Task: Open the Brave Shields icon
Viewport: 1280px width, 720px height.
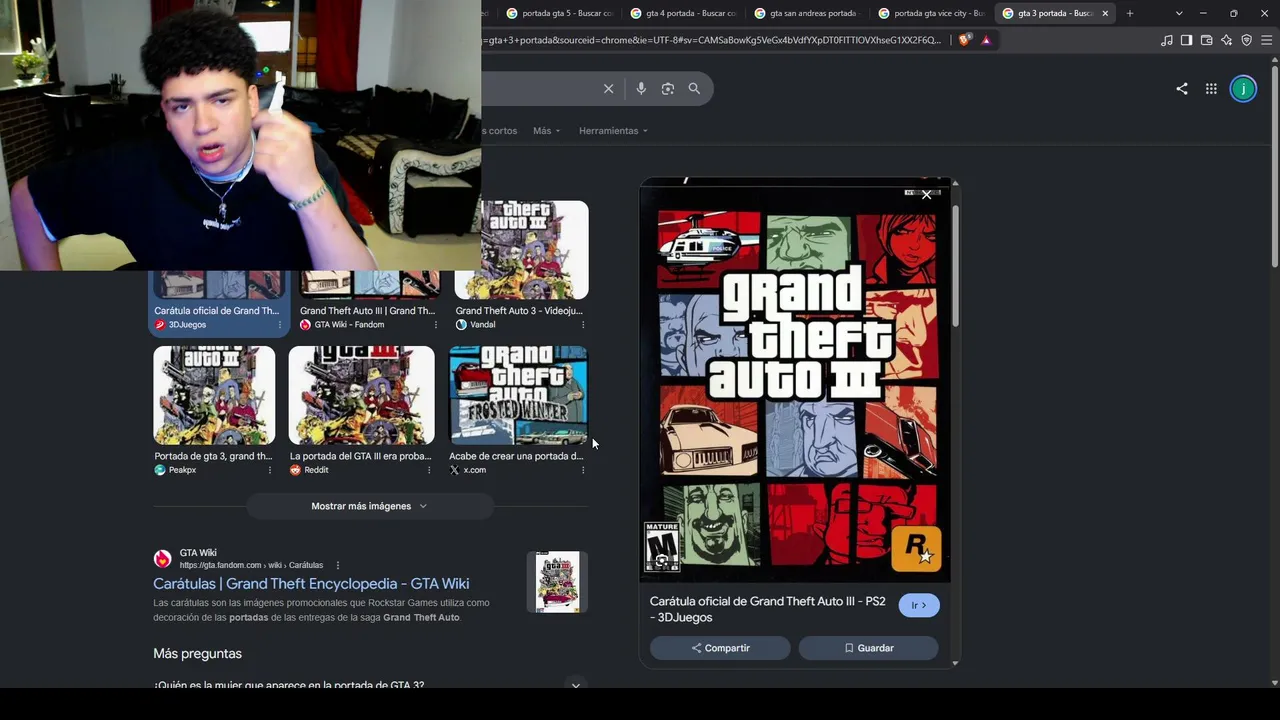Action: [x=964, y=40]
